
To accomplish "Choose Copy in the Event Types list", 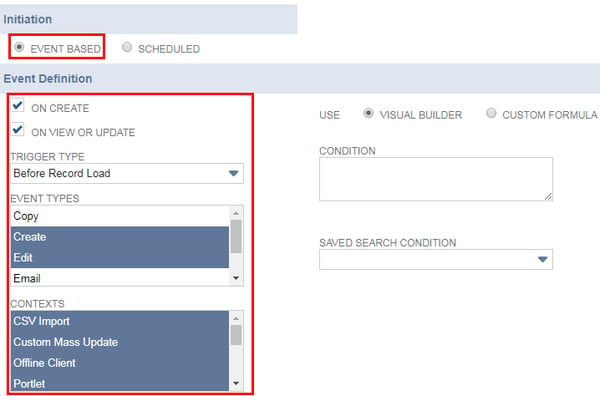I will pos(120,216).
